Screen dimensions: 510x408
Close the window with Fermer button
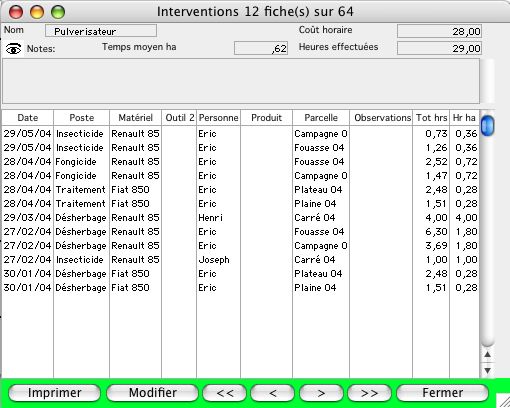442,393
